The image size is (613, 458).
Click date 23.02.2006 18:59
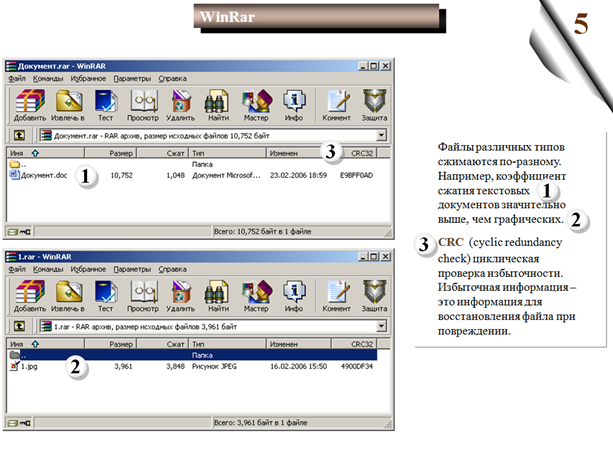[x=298, y=175]
